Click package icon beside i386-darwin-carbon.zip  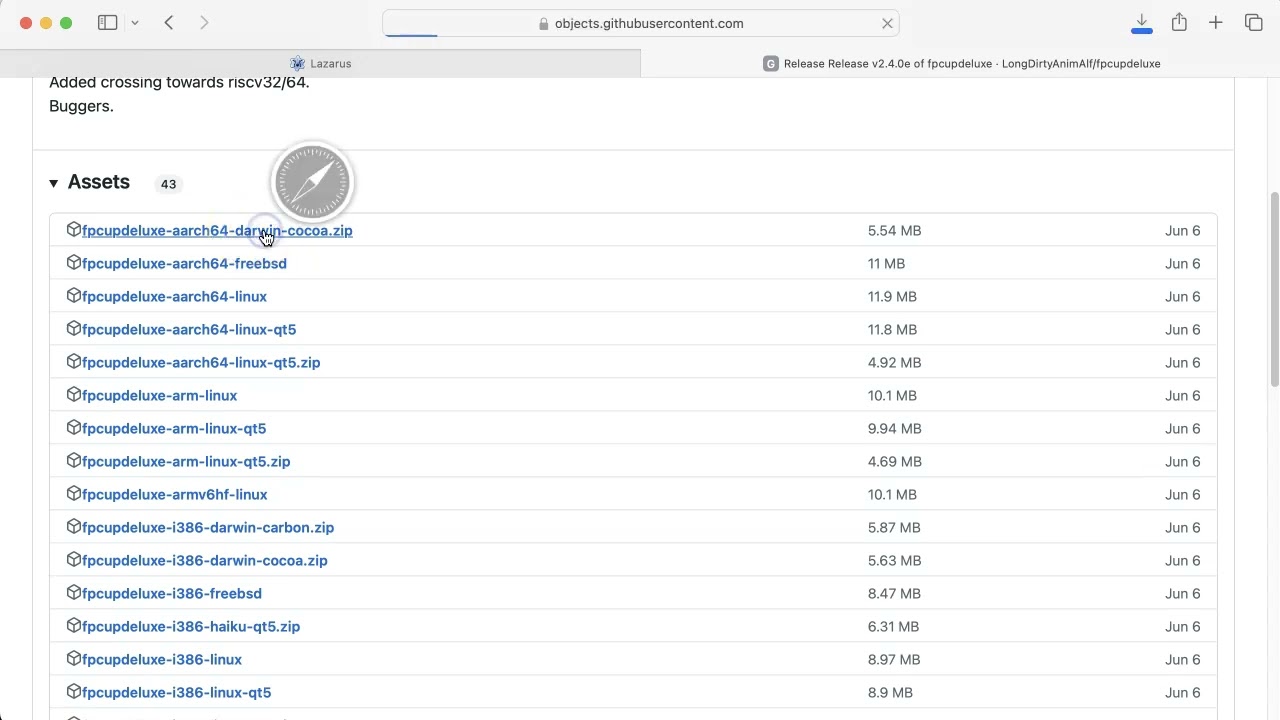pyautogui.click(x=73, y=527)
